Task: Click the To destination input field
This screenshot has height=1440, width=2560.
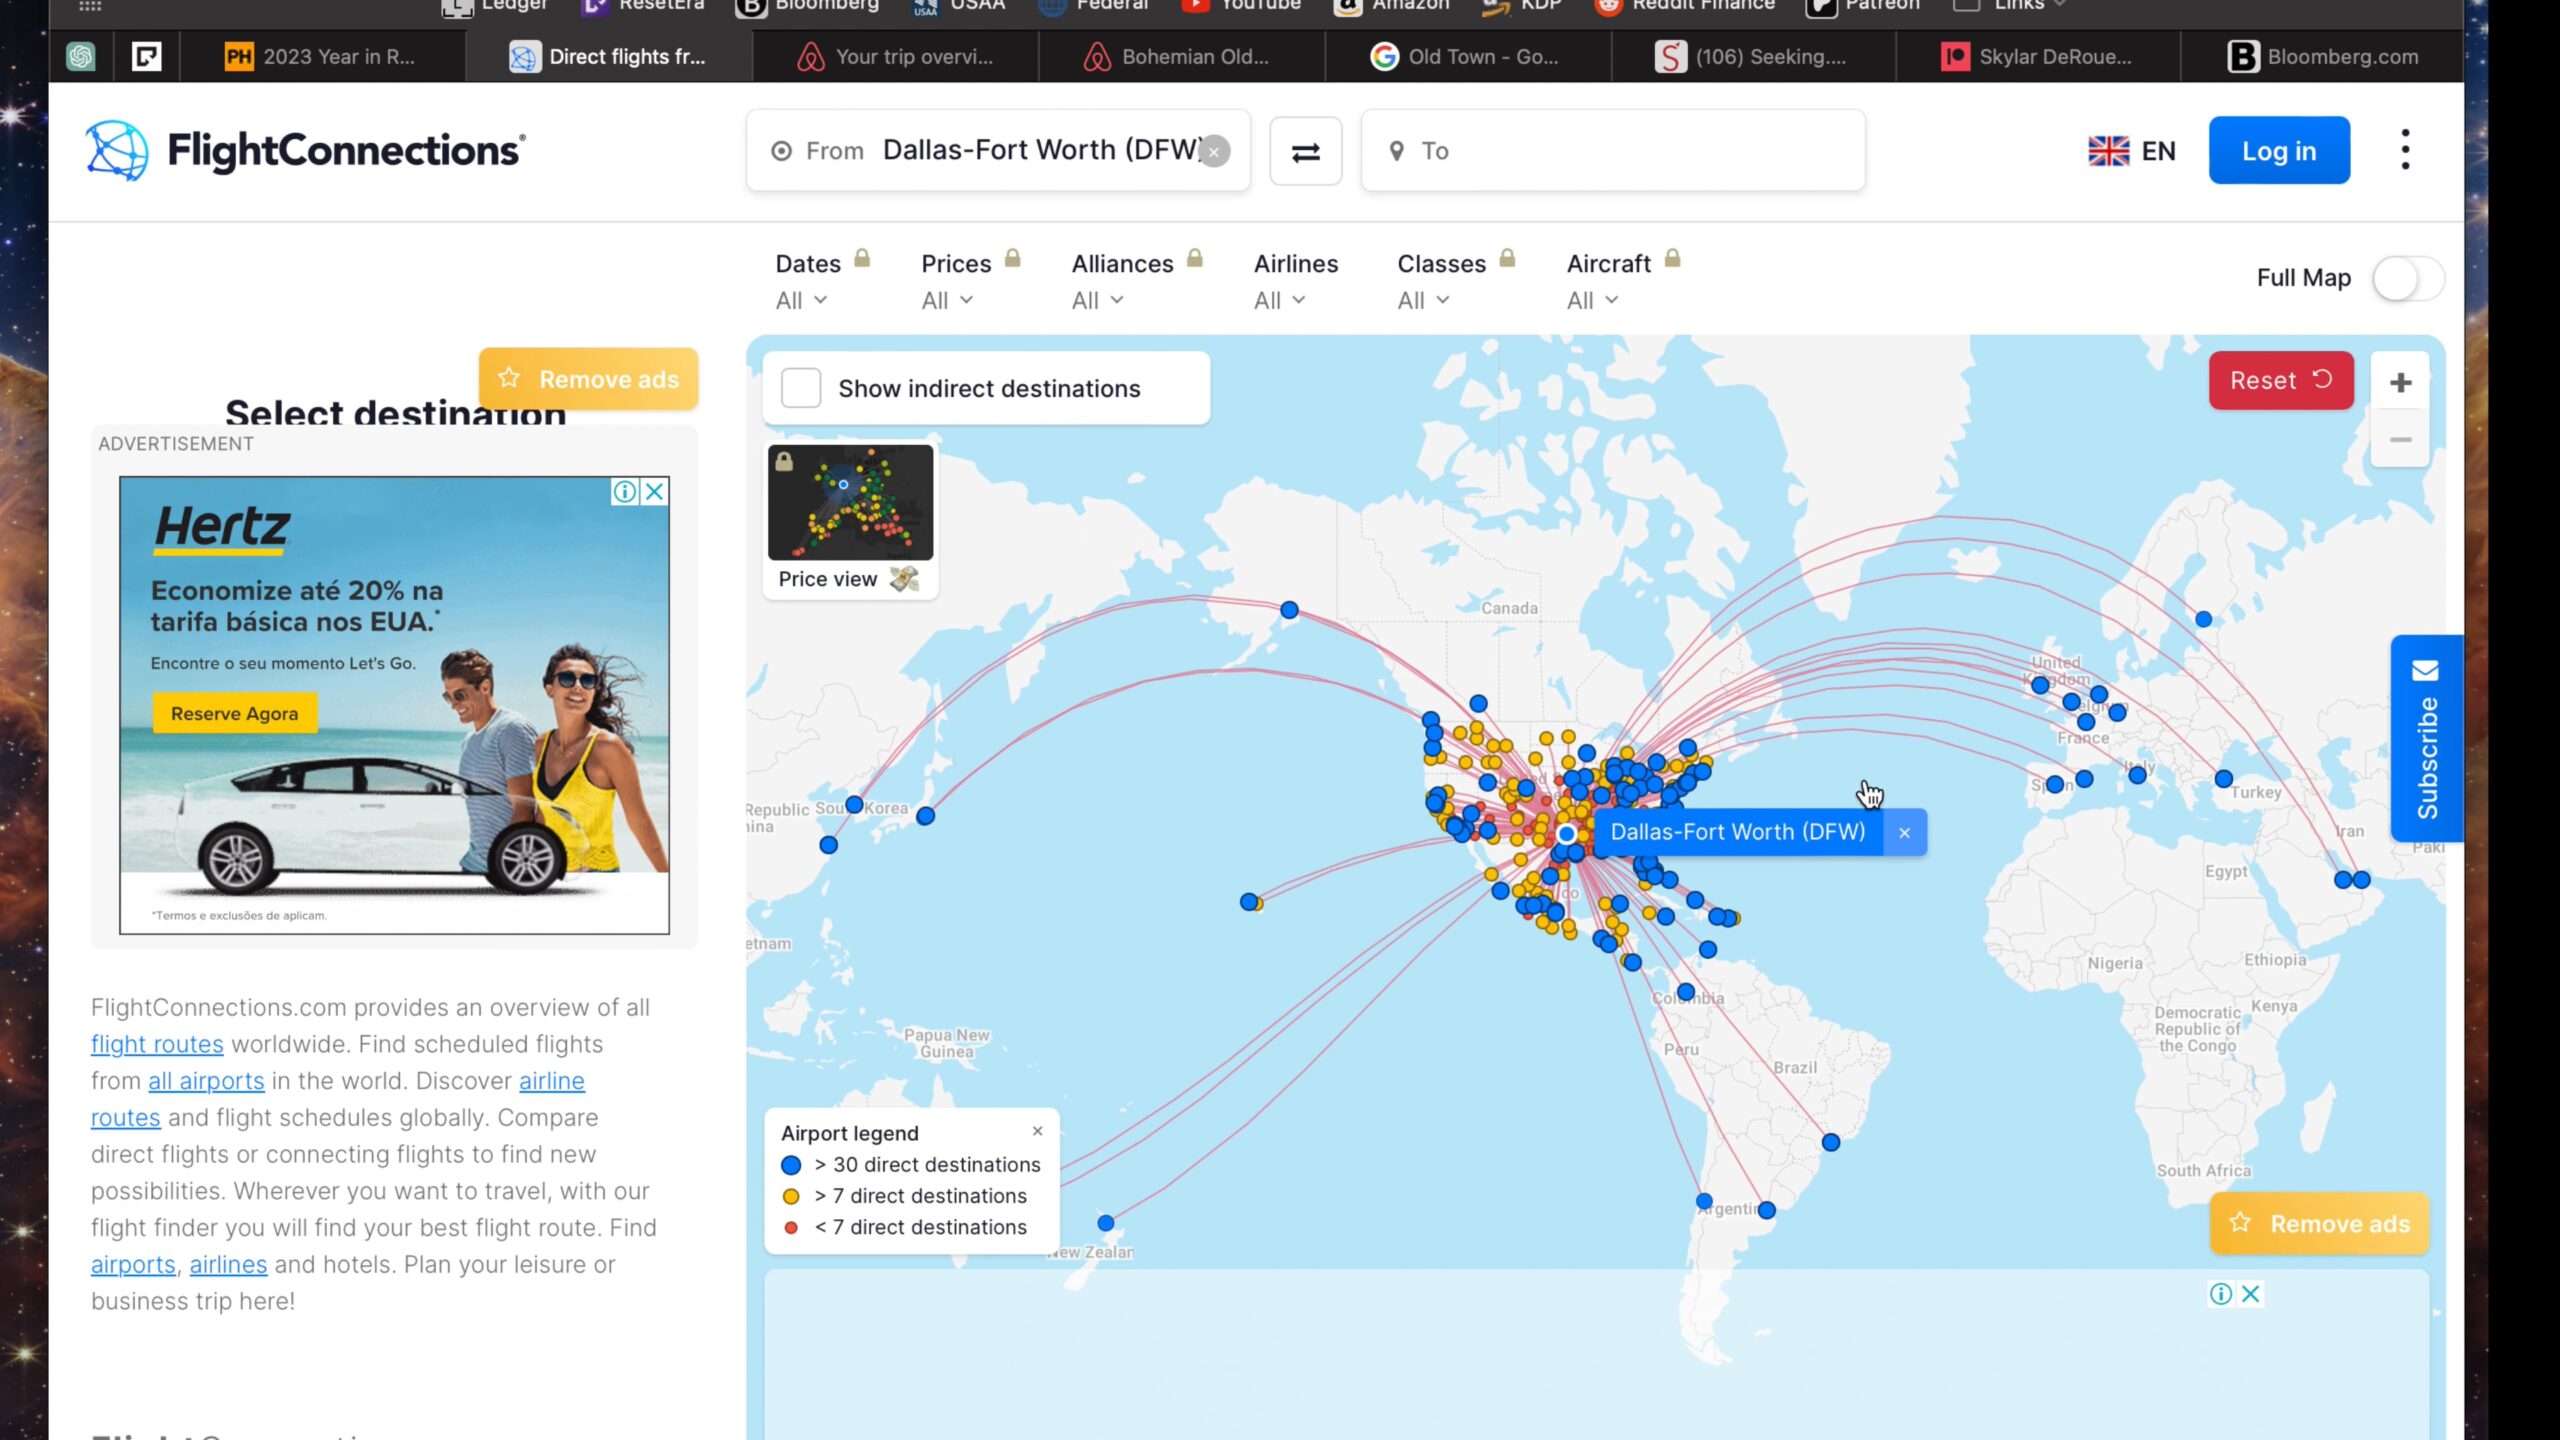Action: point(1612,151)
